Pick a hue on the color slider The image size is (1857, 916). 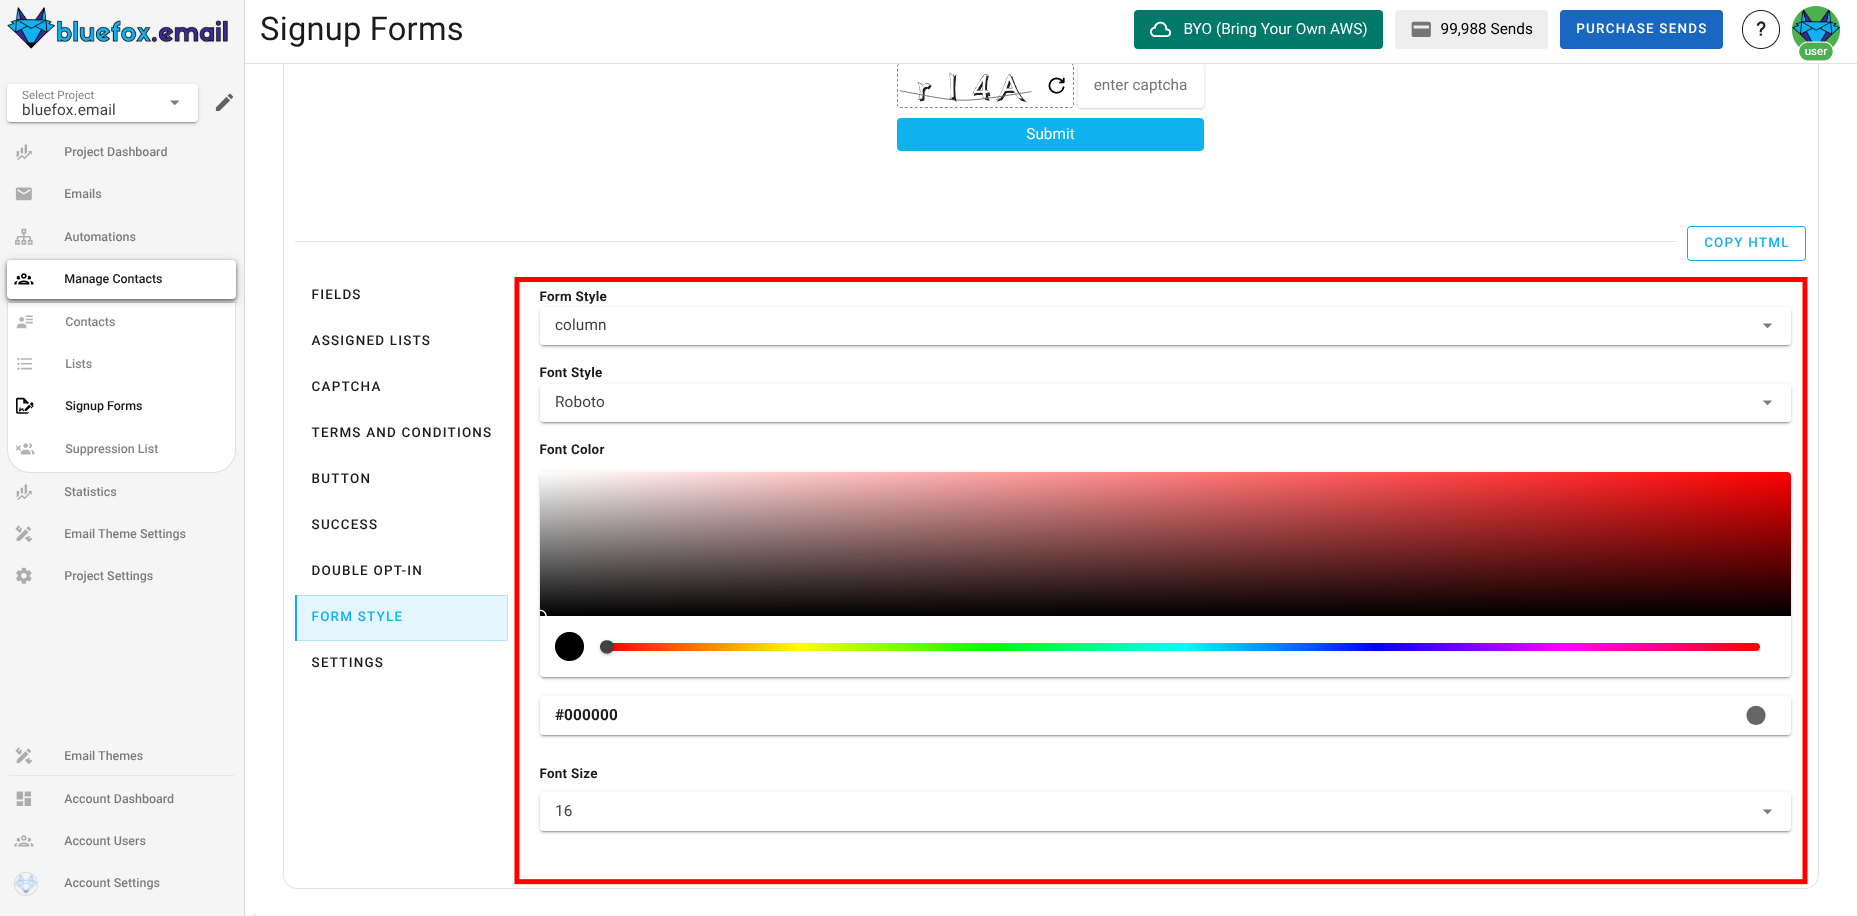click(1100, 646)
